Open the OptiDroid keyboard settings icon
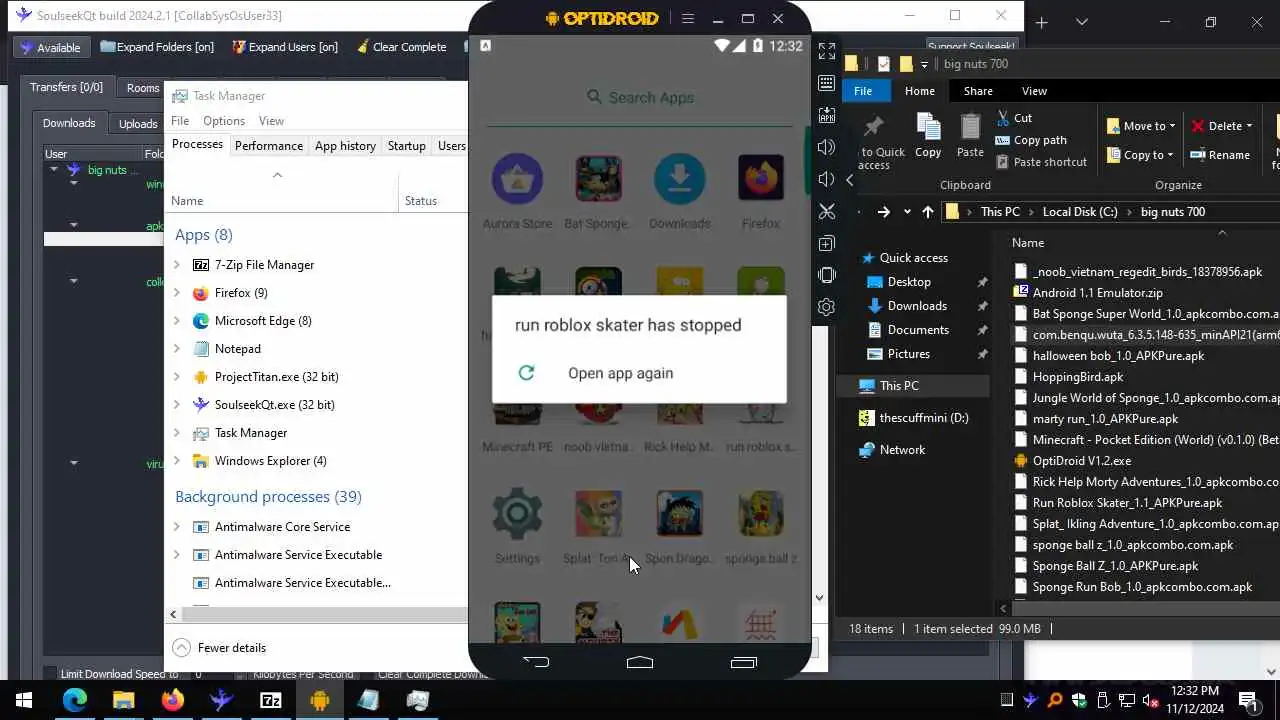 pyautogui.click(x=826, y=83)
